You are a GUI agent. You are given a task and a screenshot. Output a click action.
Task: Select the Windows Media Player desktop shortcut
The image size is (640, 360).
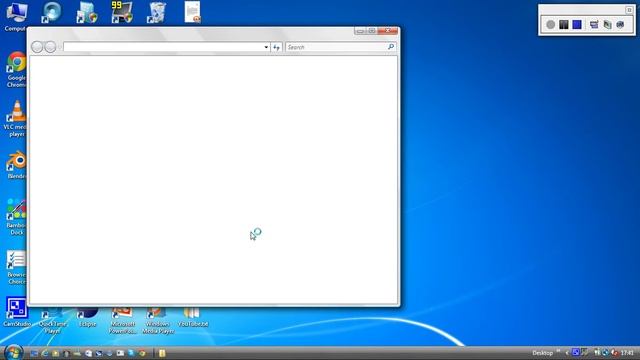[158, 321]
